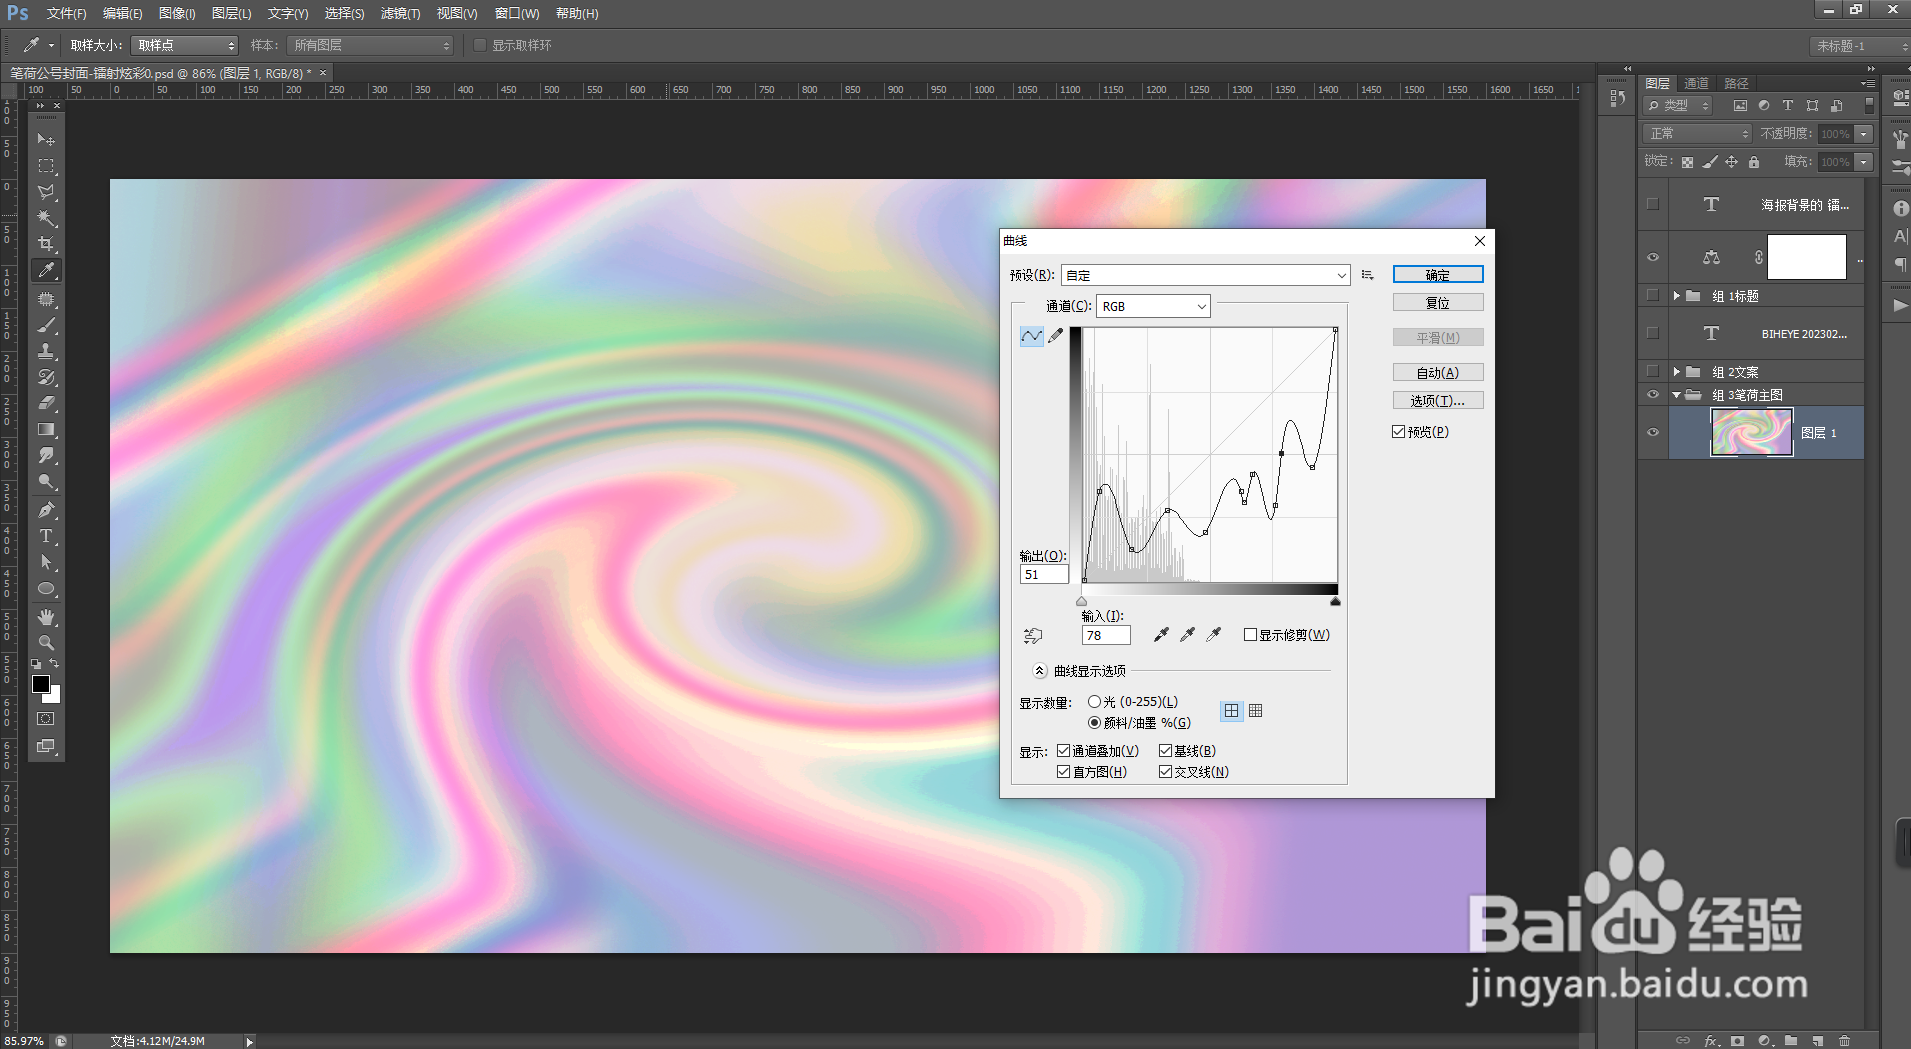This screenshot has height=1049, width=1911.
Task: Open the 图像 menu
Action: pyautogui.click(x=177, y=14)
